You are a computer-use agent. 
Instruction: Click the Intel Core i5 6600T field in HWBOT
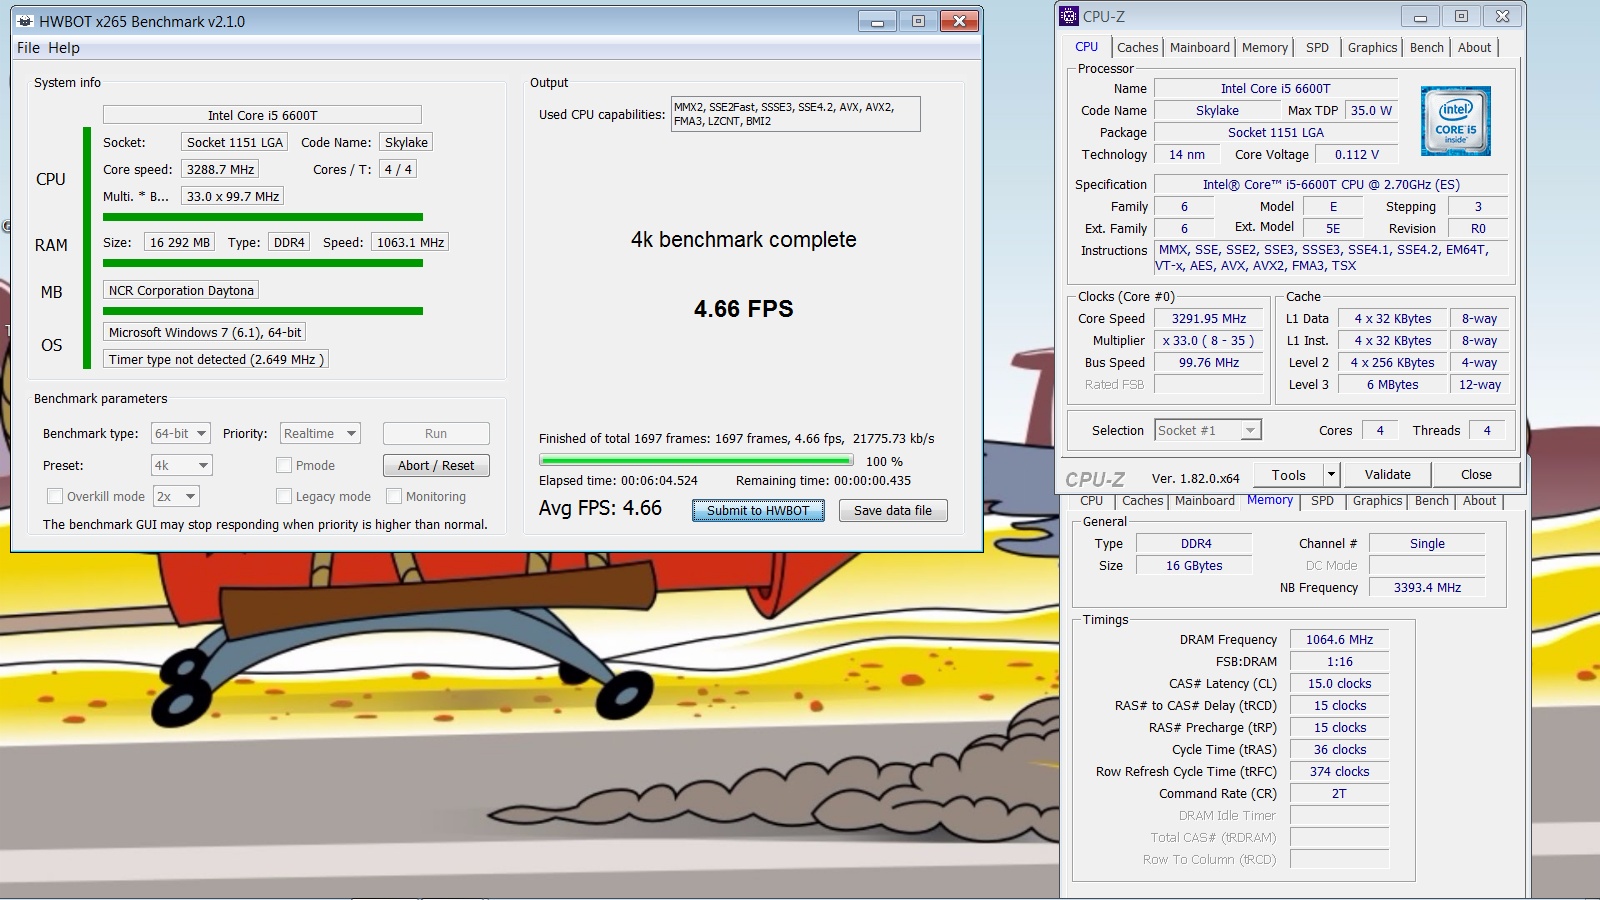tap(262, 115)
